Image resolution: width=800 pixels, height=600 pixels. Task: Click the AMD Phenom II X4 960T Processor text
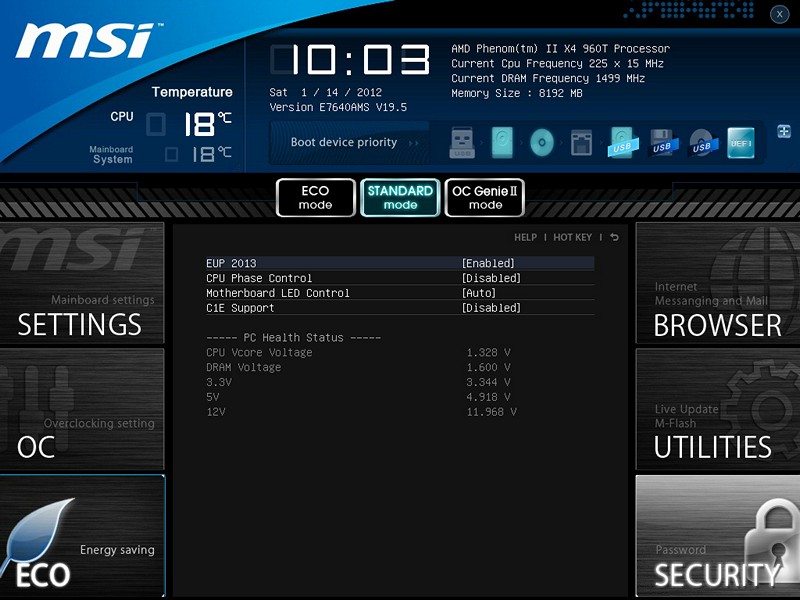[560, 48]
